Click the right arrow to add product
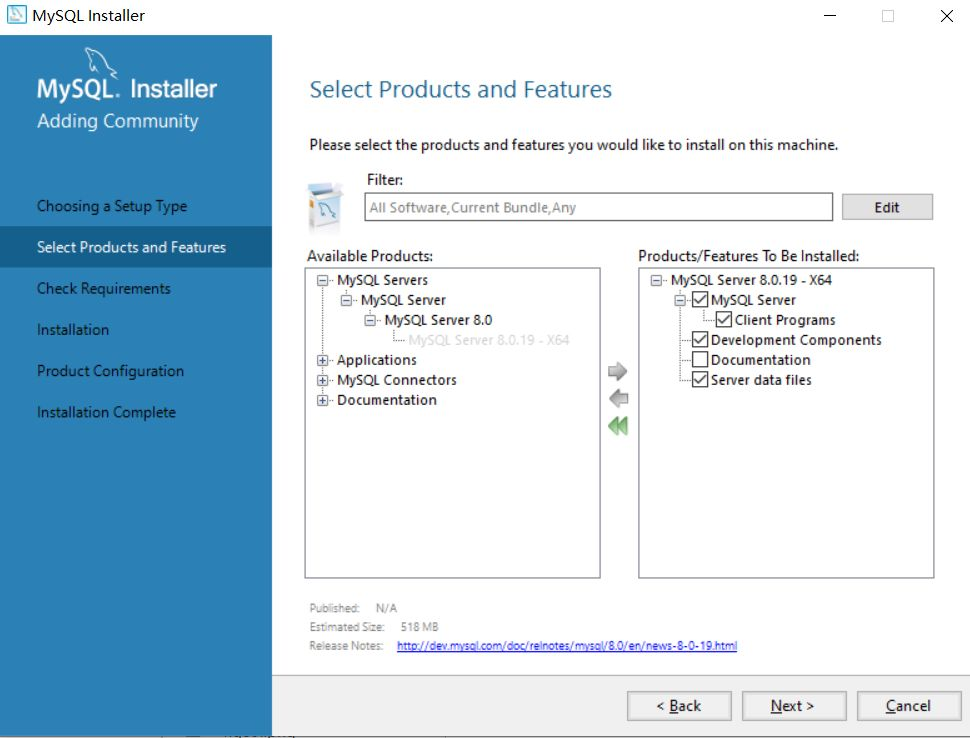The width and height of the screenshot is (970, 738). (x=617, y=371)
